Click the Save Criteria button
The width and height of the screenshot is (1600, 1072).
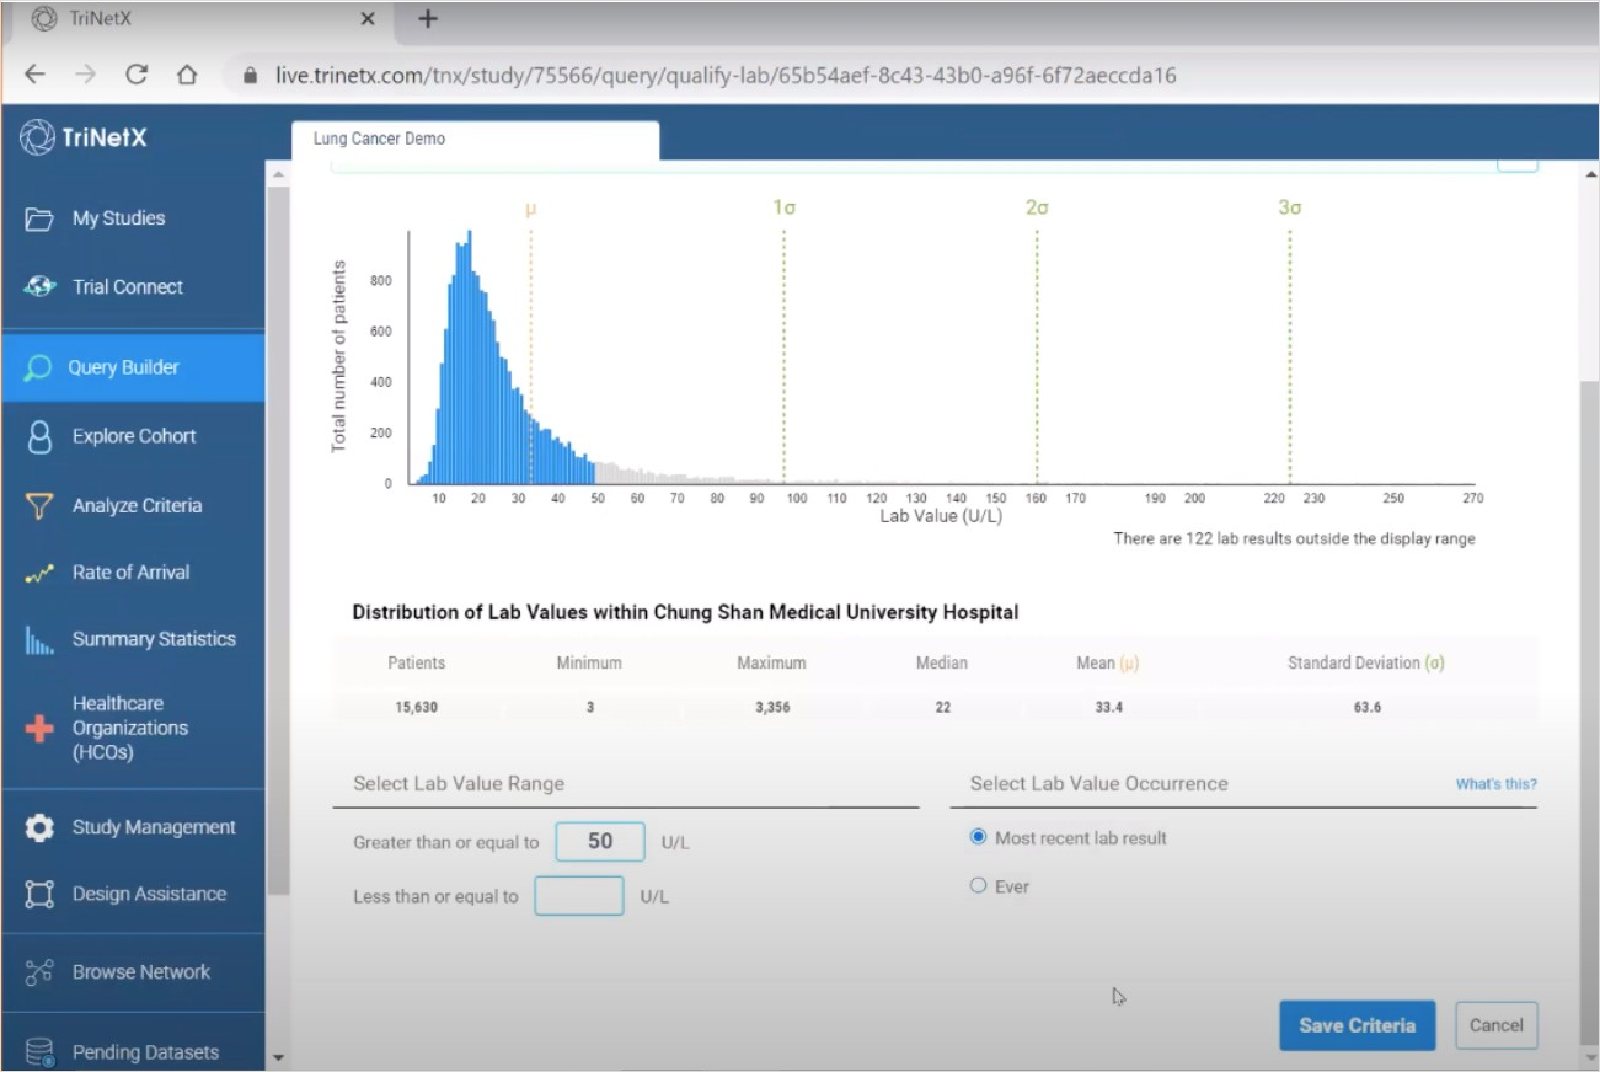pyautogui.click(x=1357, y=1025)
